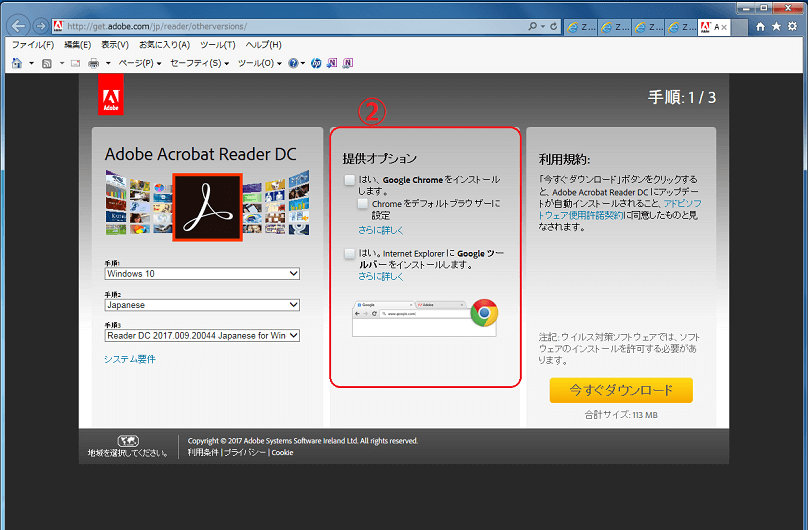Open the アドビソフトウェア使用許諾契約 link
Viewport: 808px width, 530px height.
coord(619,209)
